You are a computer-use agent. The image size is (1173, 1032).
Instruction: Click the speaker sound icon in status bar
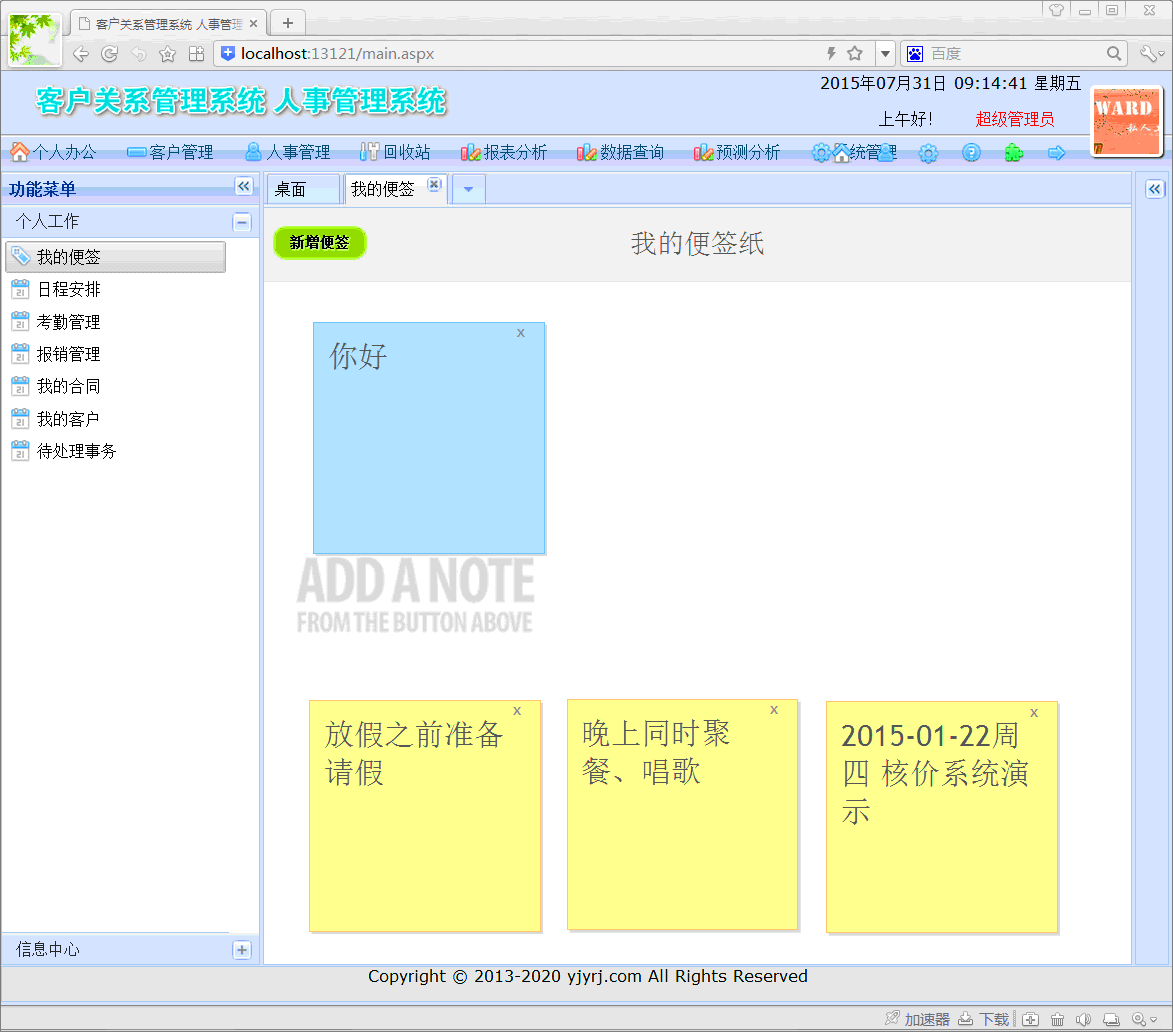[1083, 1019]
